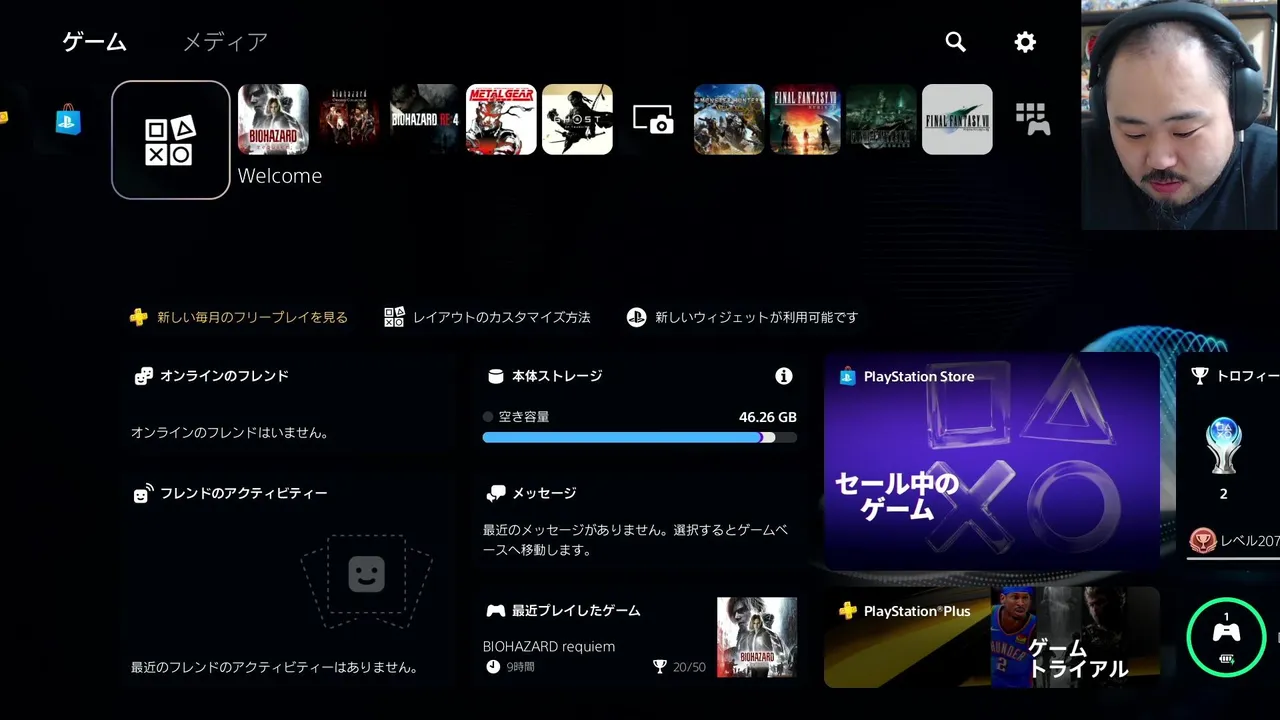Click the yellow PlayStation Plus icon beside フリープレイ

click(139, 317)
